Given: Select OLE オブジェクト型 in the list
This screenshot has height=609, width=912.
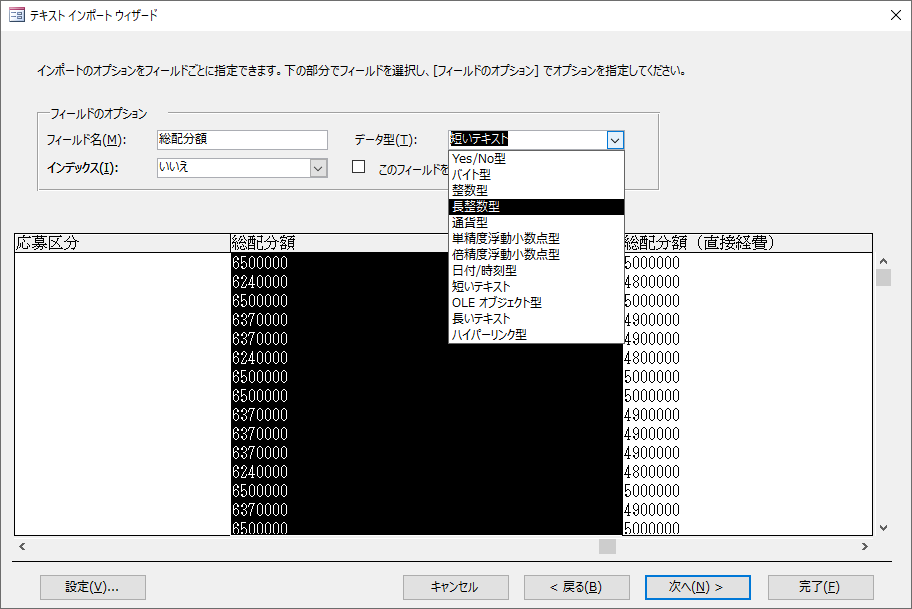Looking at the screenshot, I should 536,302.
